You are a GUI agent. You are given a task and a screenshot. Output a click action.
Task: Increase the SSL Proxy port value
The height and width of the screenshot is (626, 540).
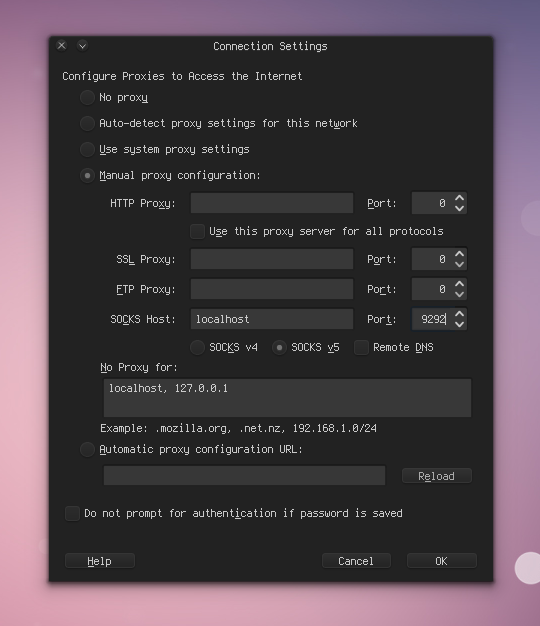point(459,254)
